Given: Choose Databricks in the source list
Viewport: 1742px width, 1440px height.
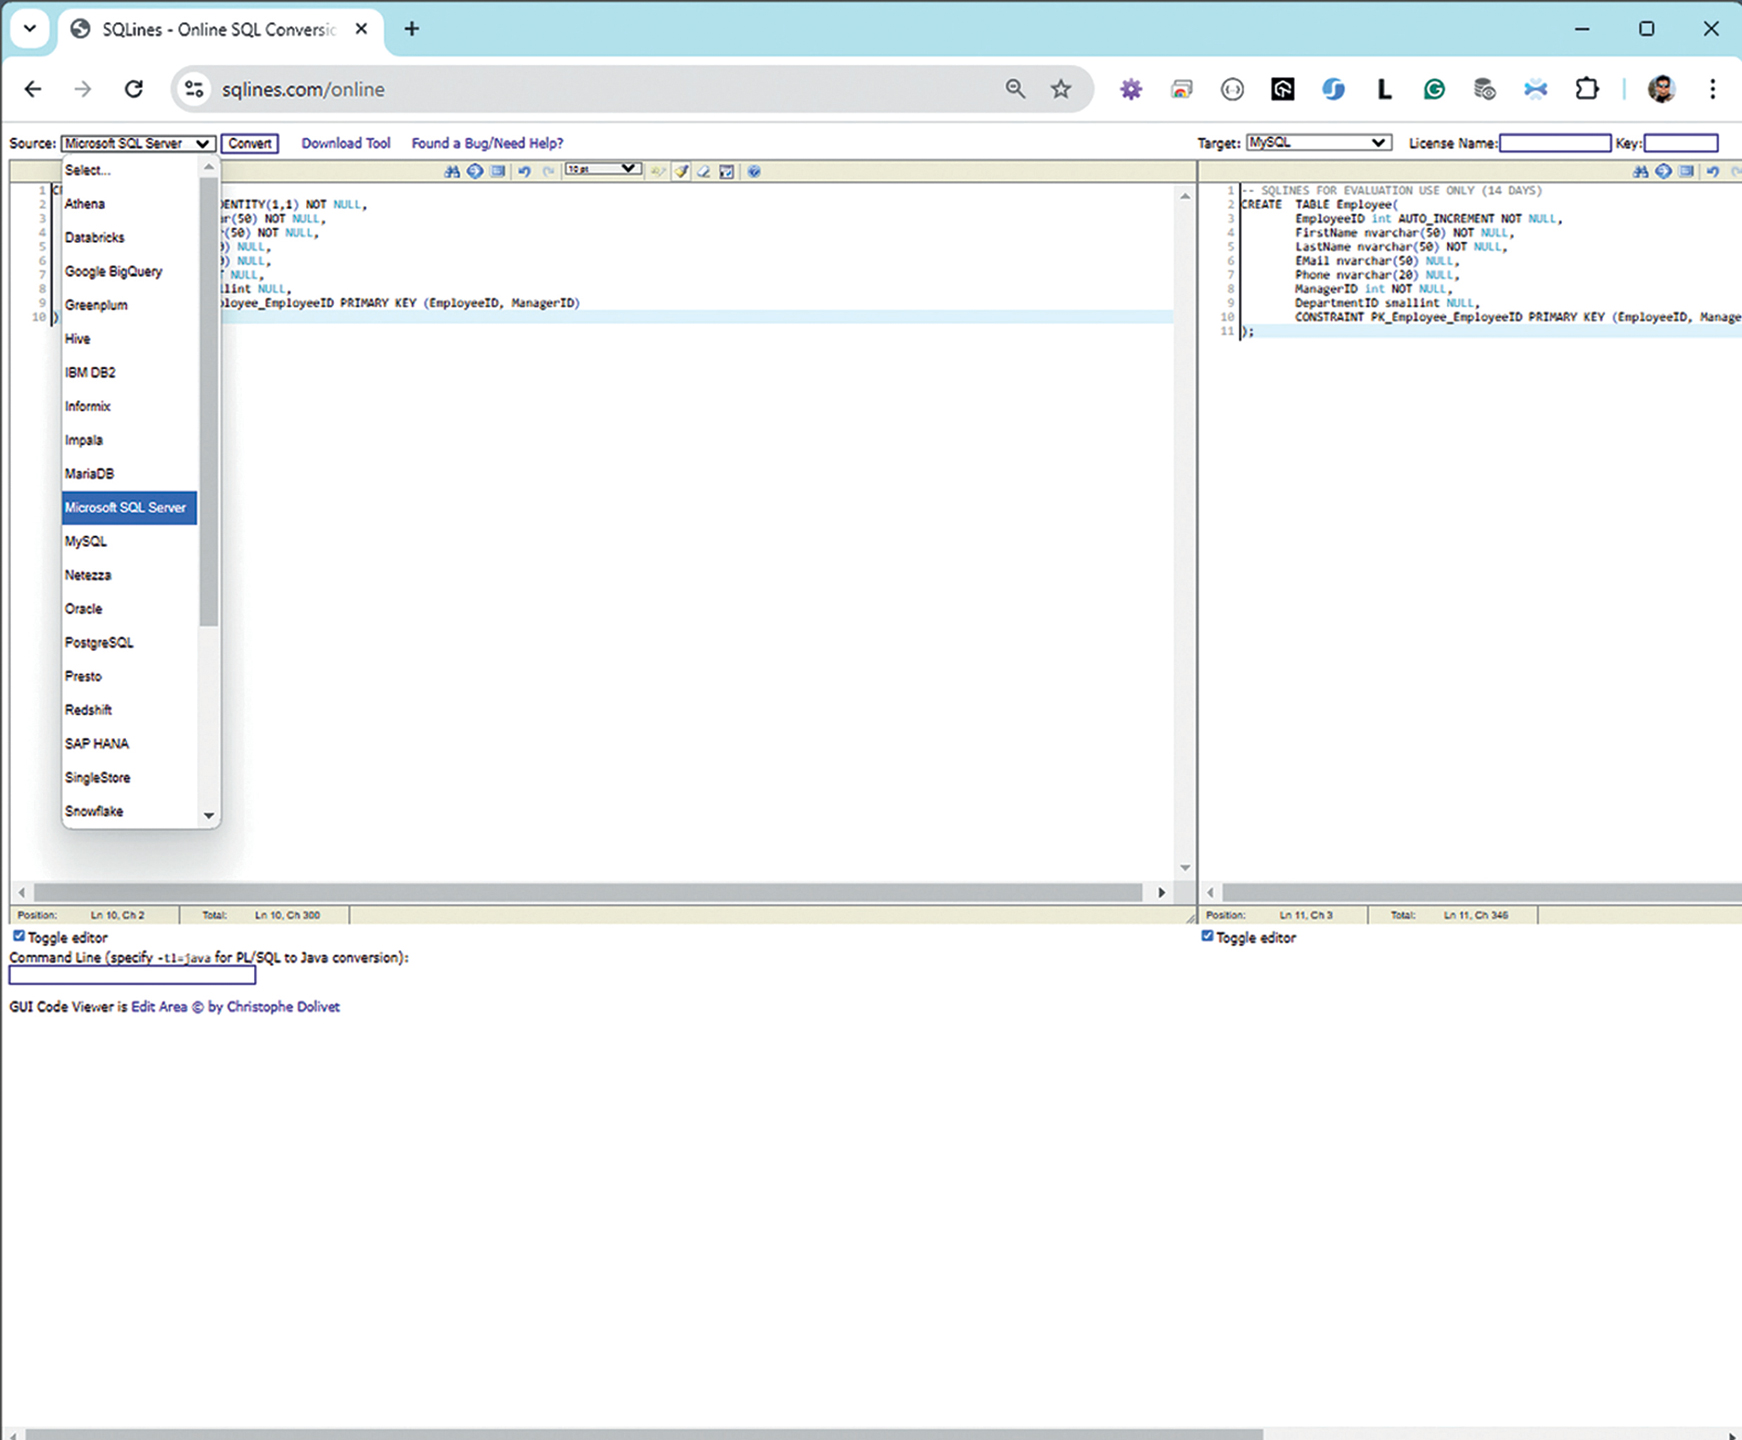Looking at the screenshot, I should (x=129, y=238).
